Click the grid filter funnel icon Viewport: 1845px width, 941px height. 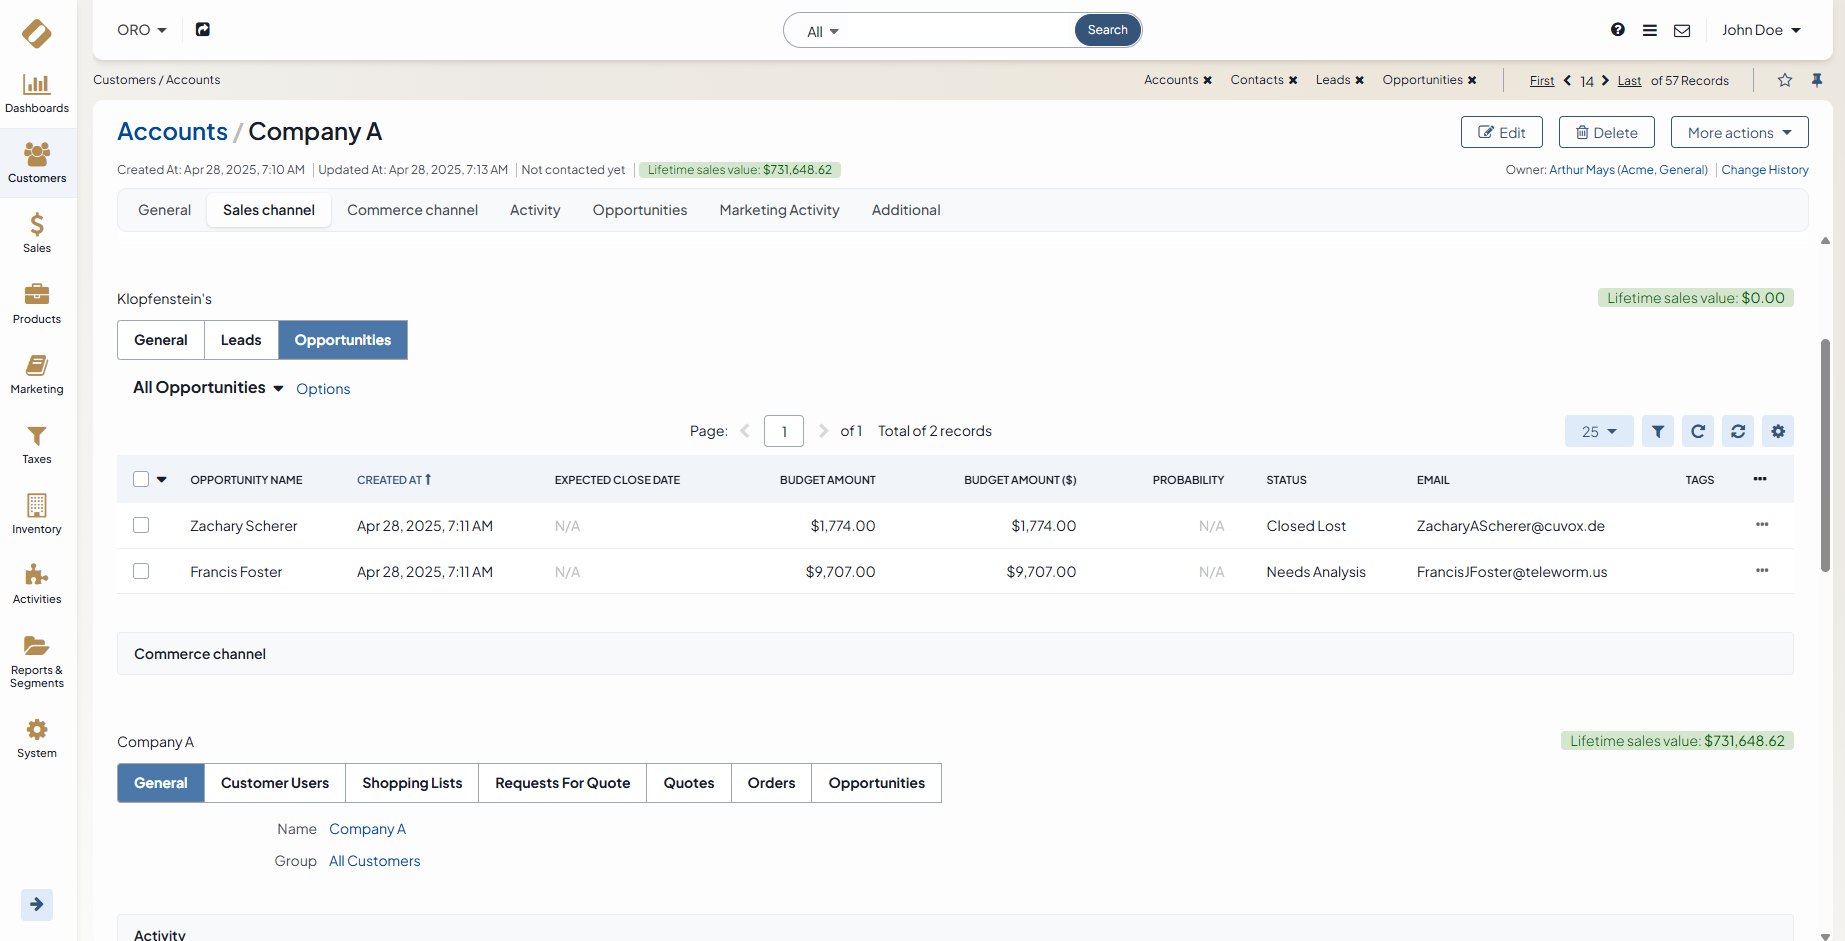pos(1657,431)
